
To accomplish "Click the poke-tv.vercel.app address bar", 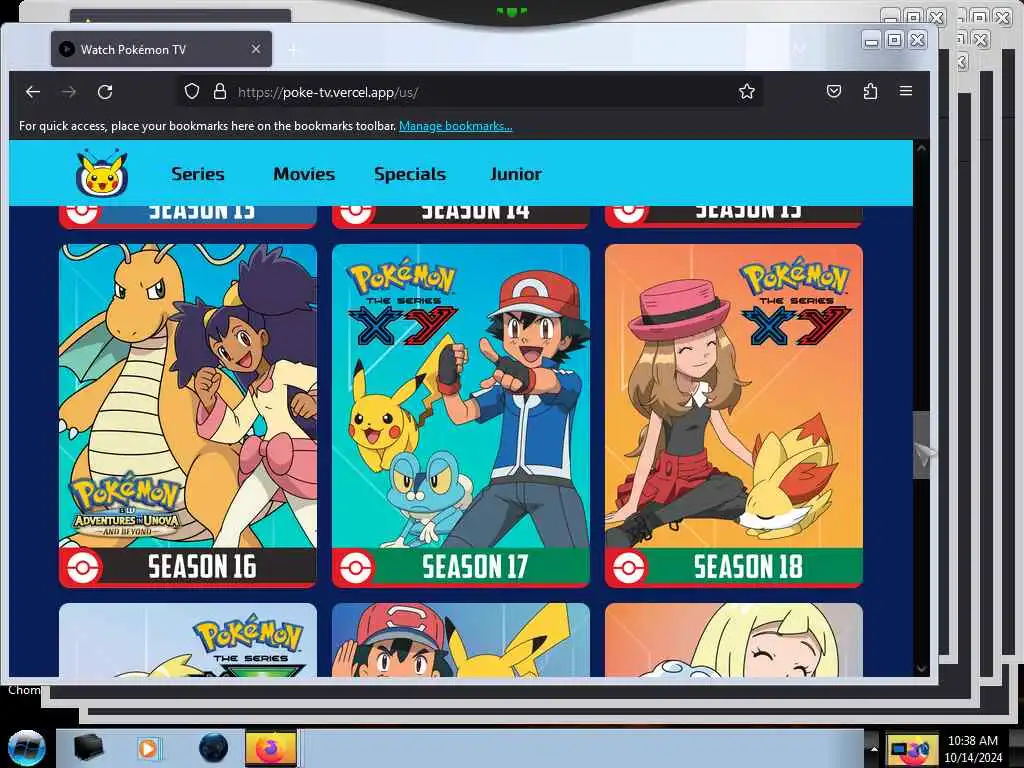I will pos(470,91).
